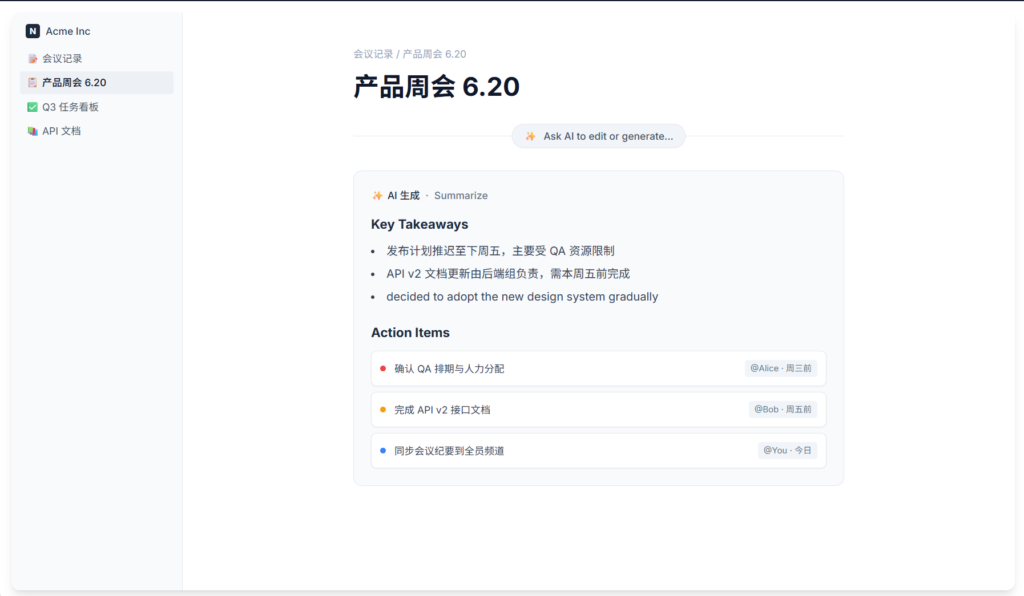Click the AI 生成 label
Screen dimensions: 1024x596
pyautogui.click(x=404, y=195)
